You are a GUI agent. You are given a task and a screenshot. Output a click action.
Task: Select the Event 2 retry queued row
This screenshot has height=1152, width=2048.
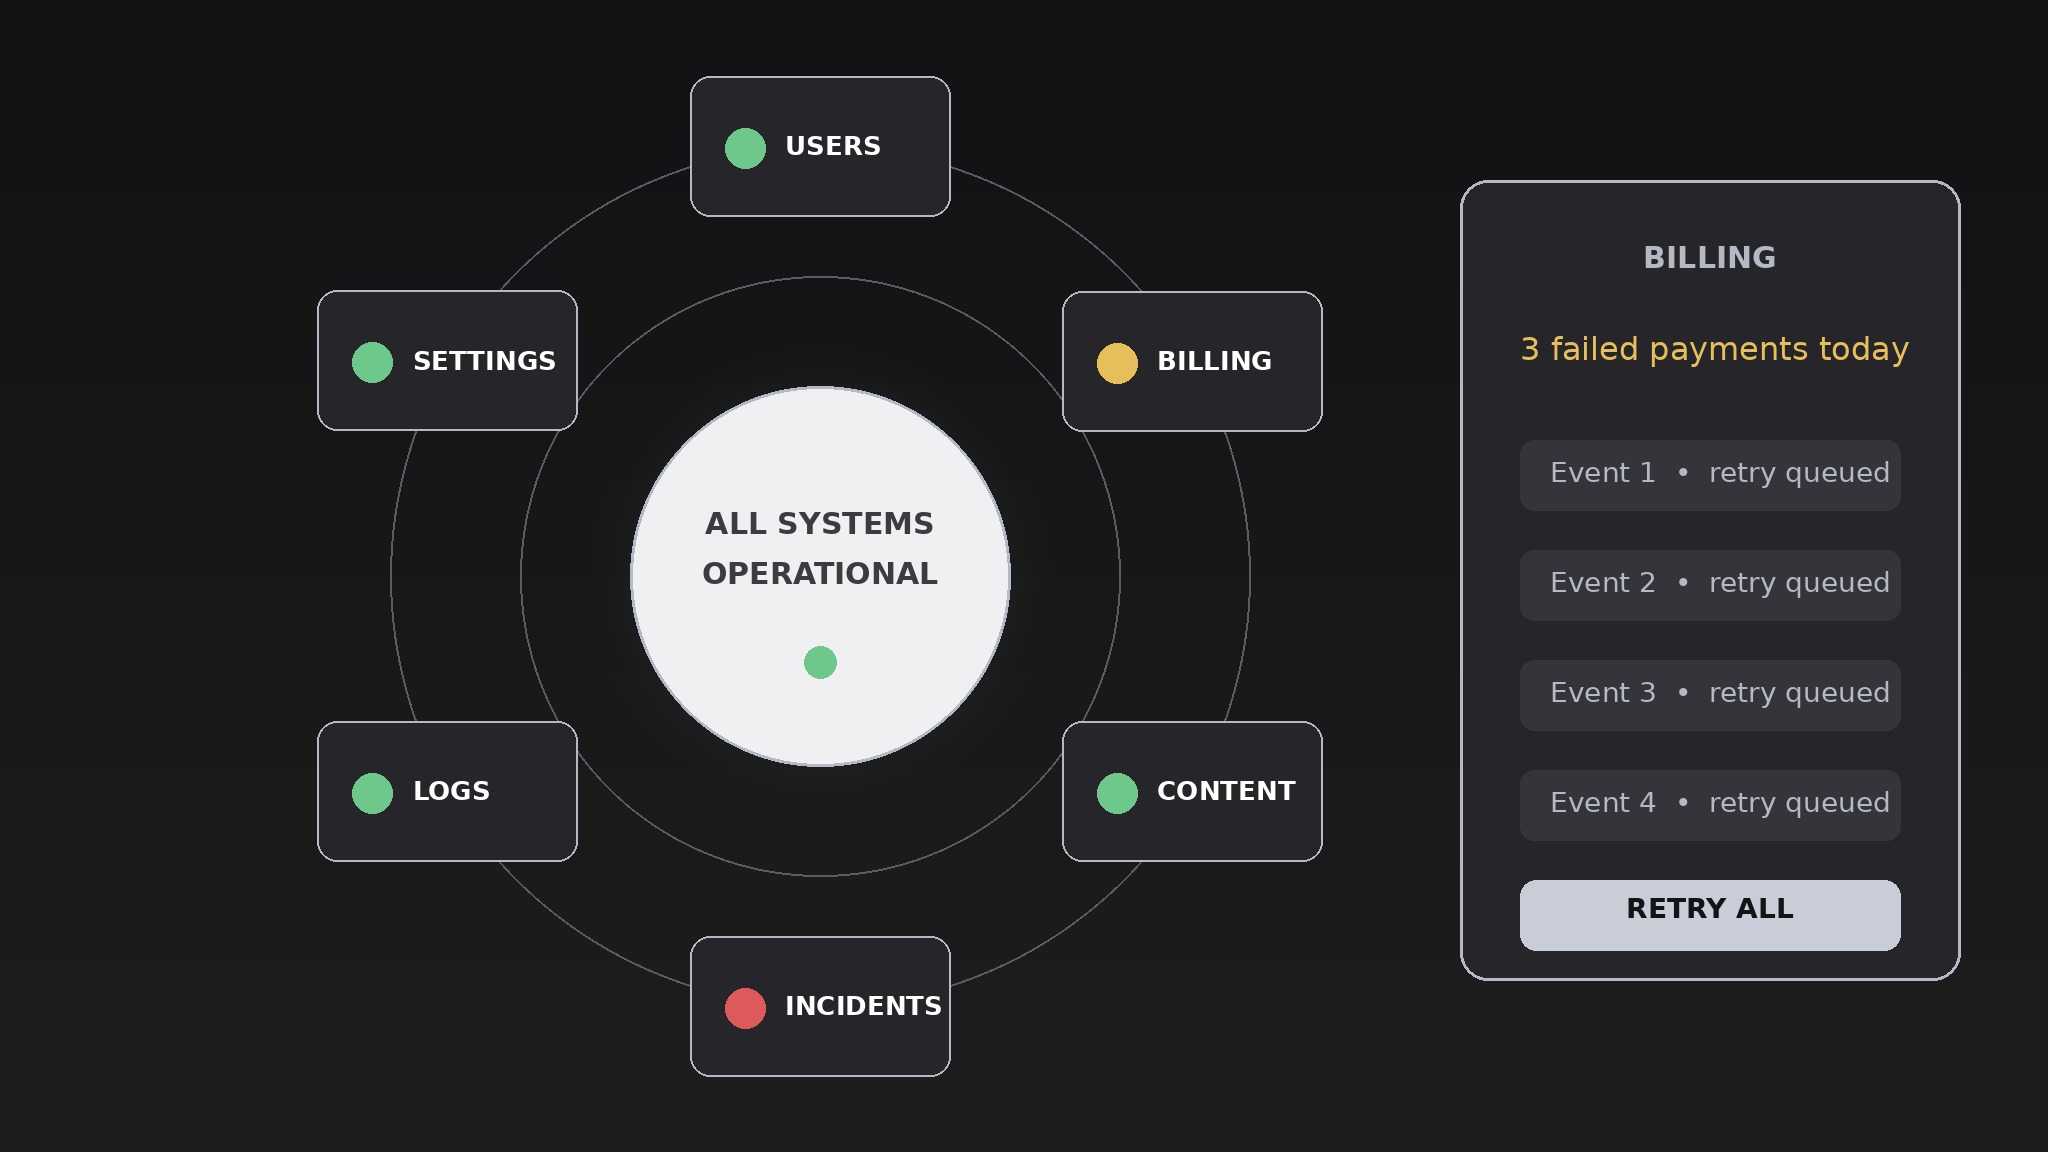pos(1710,585)
